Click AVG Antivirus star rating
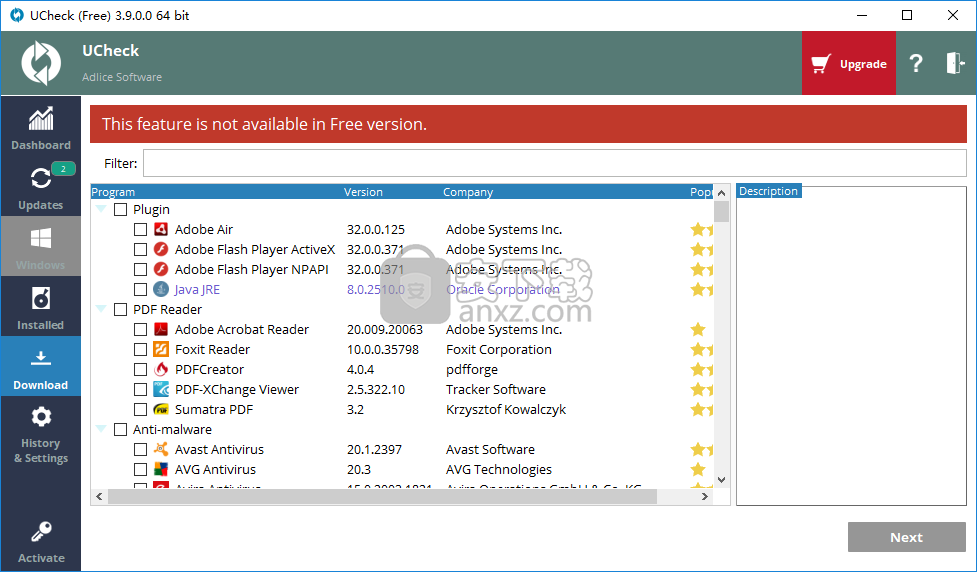The width and height of the screenshot is (977, 572). point(698,469)
